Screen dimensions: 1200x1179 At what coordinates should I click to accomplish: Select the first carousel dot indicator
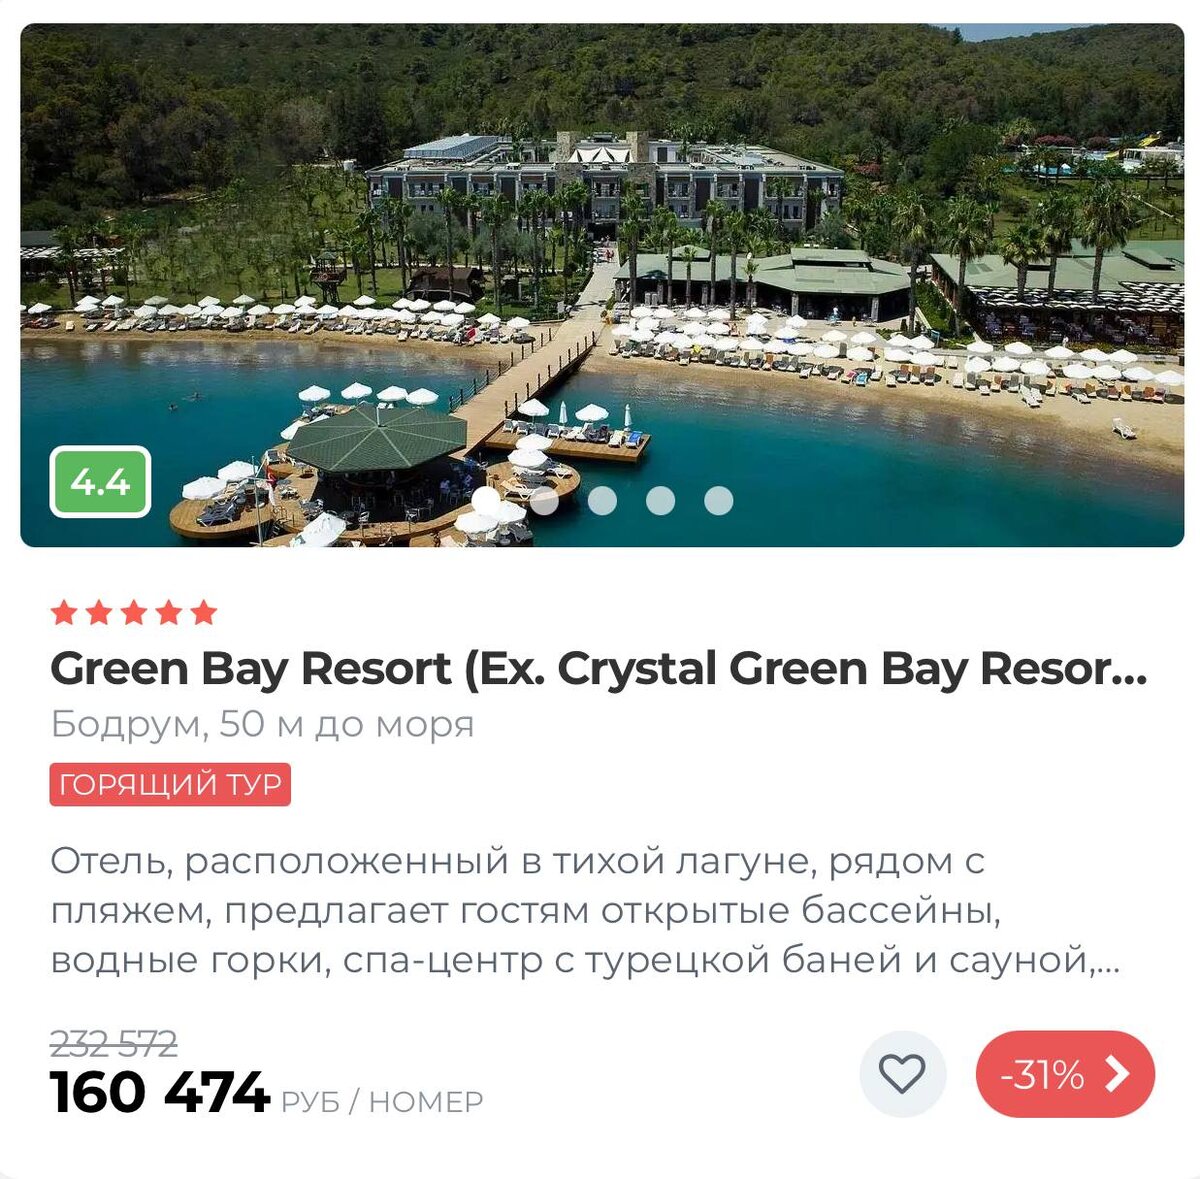[486, 500]
